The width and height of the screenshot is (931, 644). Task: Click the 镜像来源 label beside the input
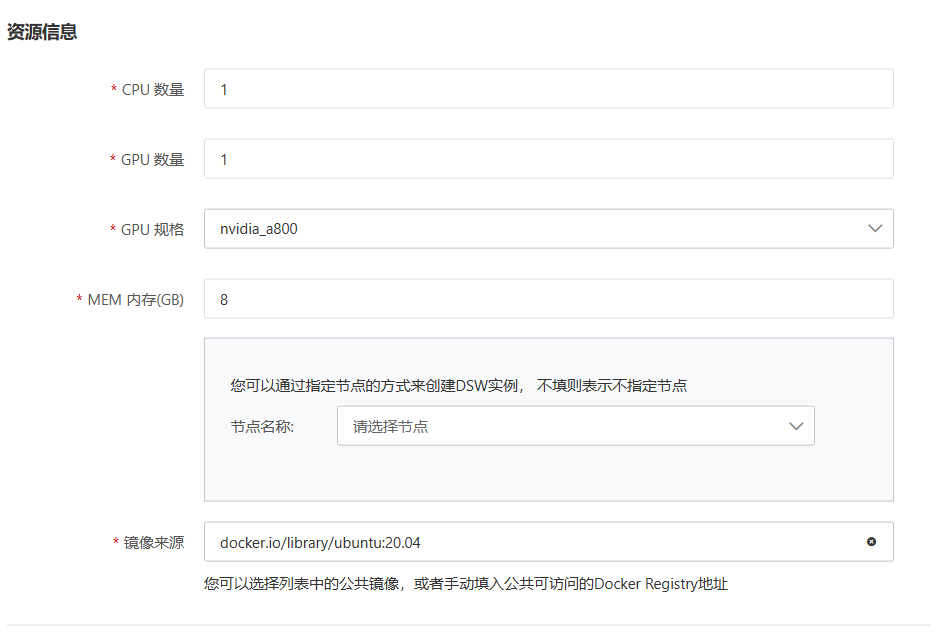tap(154, 541)
